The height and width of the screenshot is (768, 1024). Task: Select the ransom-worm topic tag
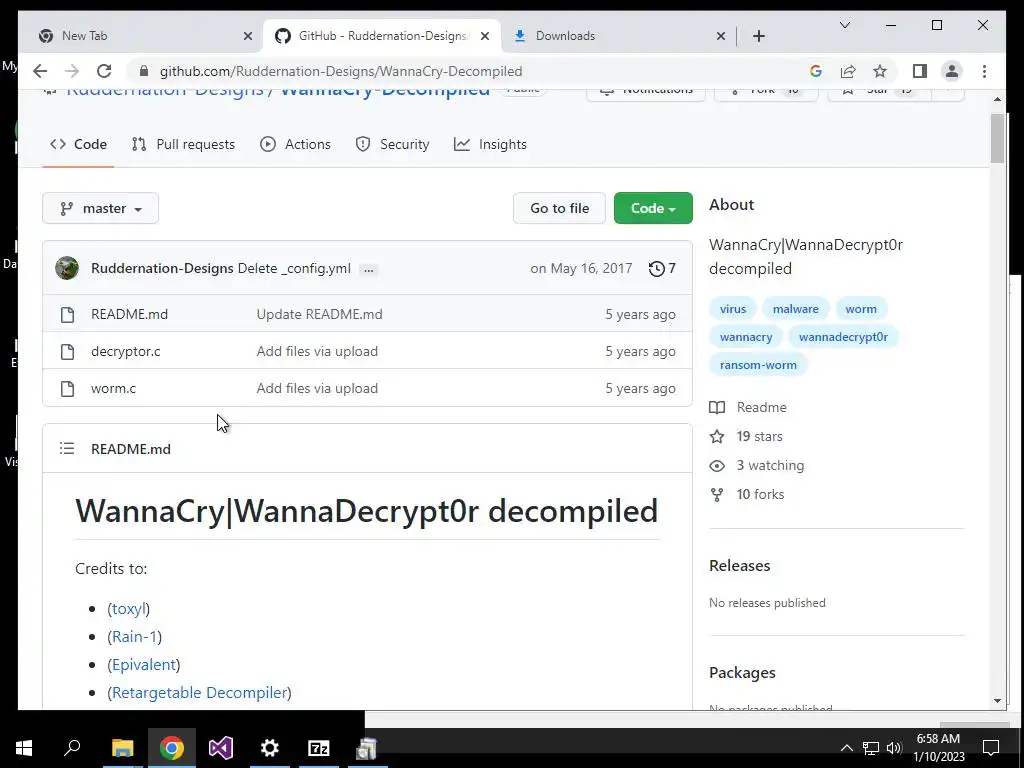click(x=758, y=365)
